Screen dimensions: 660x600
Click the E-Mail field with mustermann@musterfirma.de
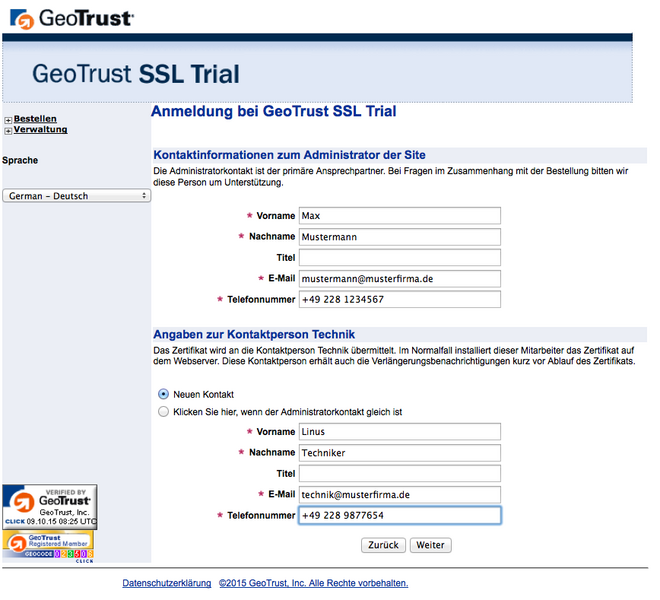click(x=399, y=279)
